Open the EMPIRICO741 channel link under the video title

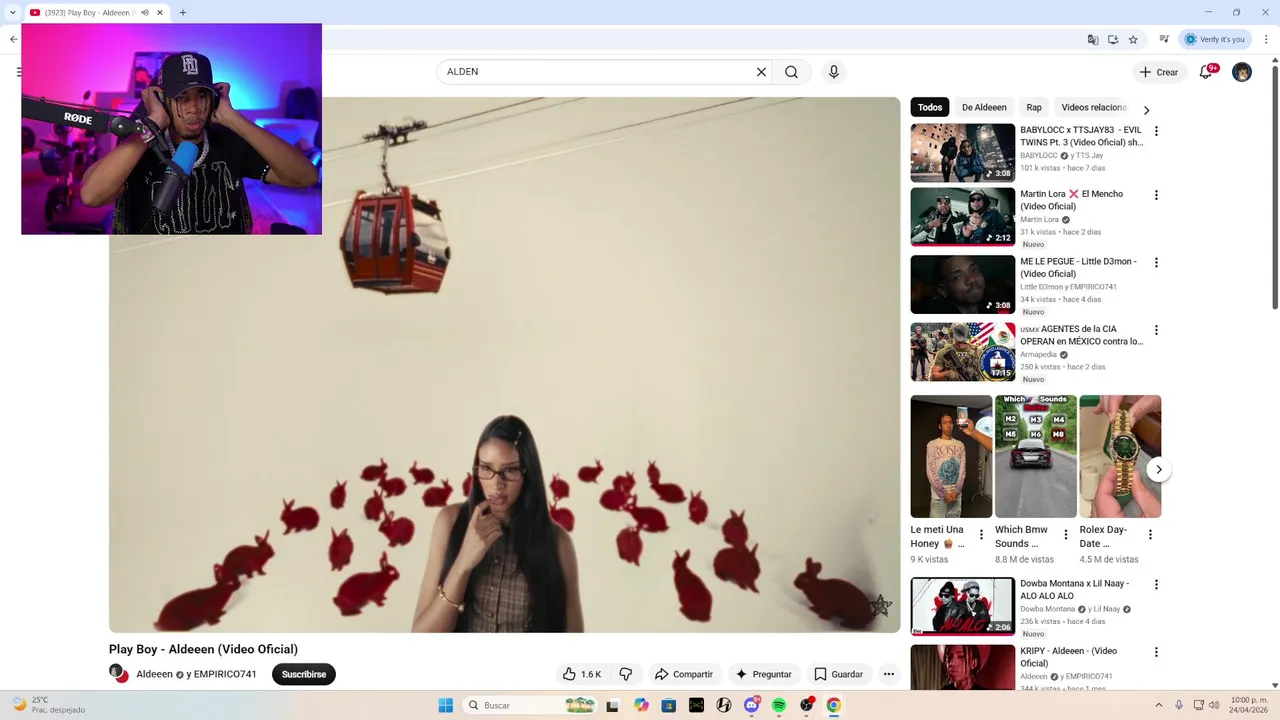coord(225,674)
